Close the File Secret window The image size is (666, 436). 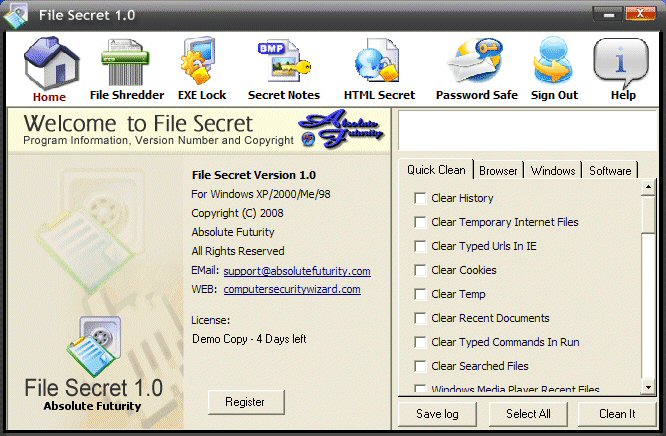641,14
